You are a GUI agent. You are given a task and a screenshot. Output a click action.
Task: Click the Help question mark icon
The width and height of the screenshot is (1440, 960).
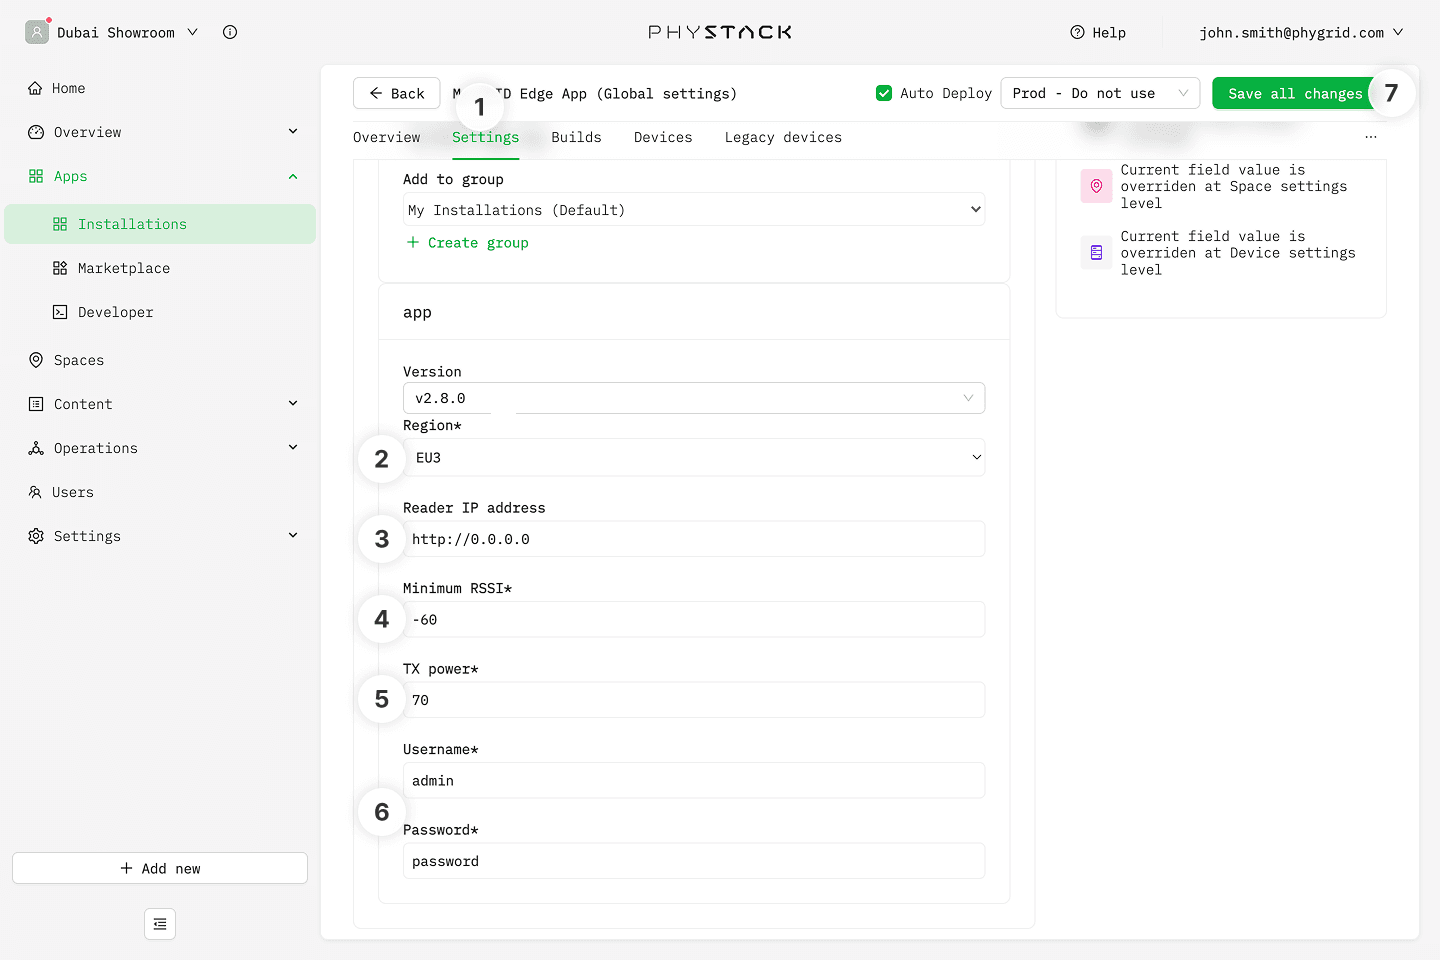(1077, 32)
